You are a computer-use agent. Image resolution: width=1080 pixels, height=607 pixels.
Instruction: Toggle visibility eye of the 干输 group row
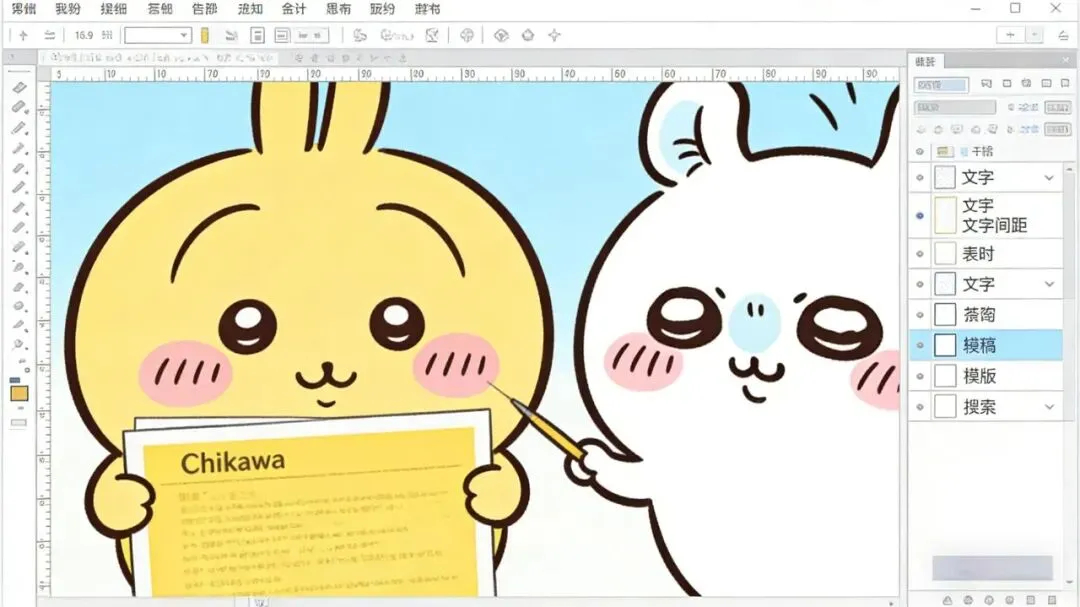pos(920,152)
